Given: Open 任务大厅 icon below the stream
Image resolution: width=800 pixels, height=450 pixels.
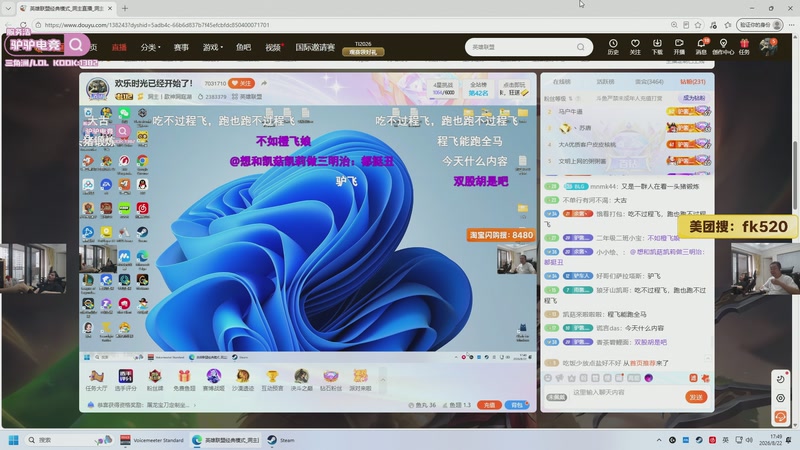Looking at the screenshot, I should click(96, 380).
